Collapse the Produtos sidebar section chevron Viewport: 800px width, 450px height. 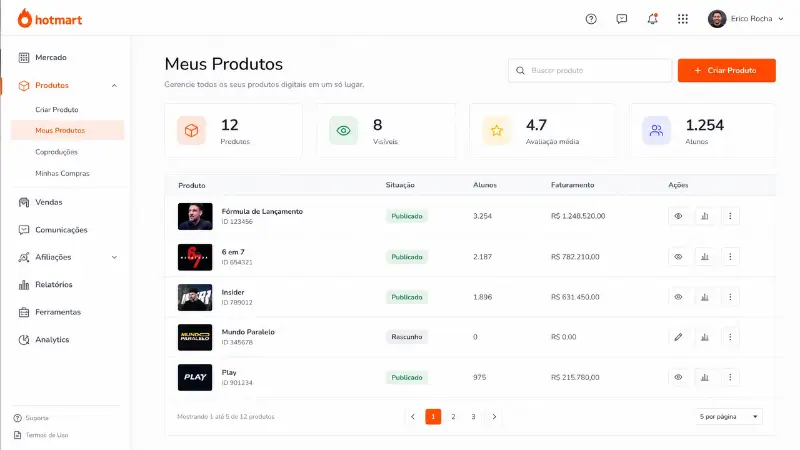coord(114,86)
